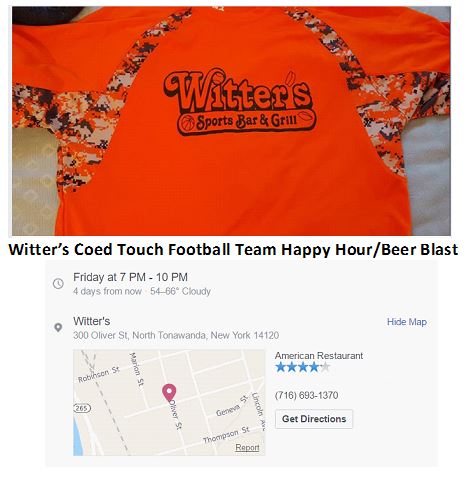Click the Get Directions button
The width and height of the screenshot is (473, 491).
pos(314,419)
